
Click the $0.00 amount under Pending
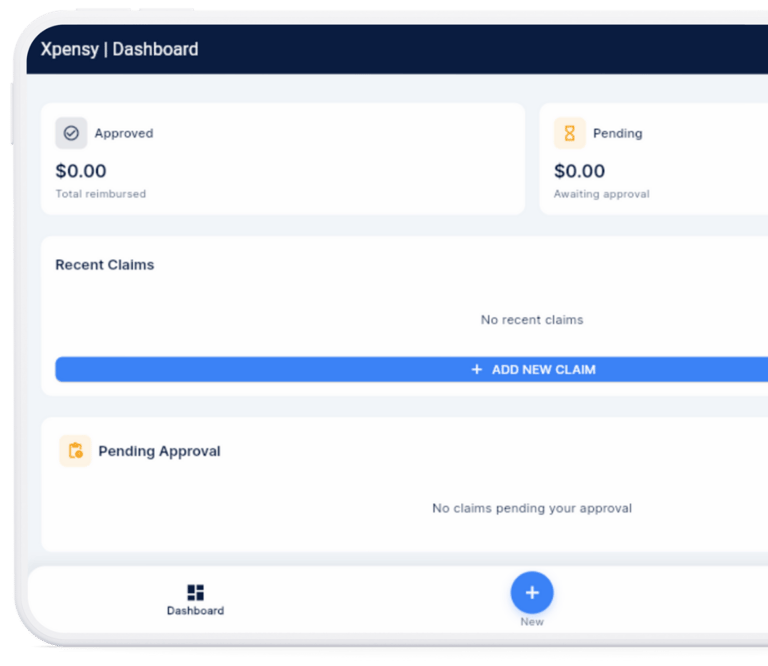[x=579, y=171]
